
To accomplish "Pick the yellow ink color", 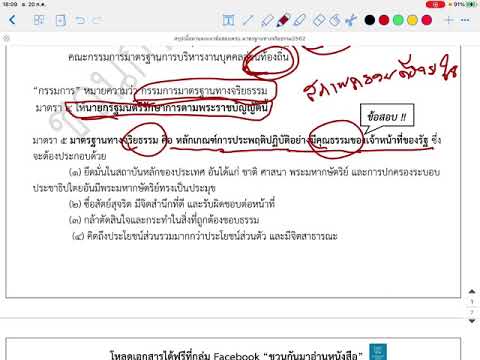I will click(412, 20).
